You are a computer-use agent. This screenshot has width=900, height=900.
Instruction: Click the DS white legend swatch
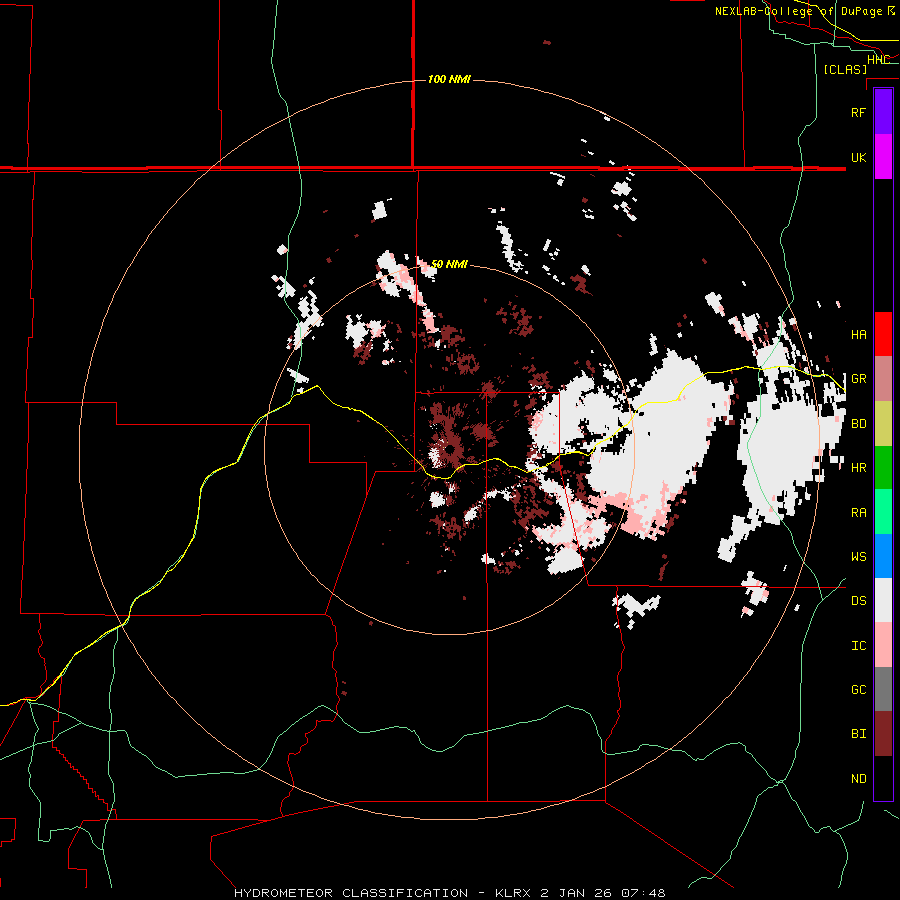(x=883, y=600)
